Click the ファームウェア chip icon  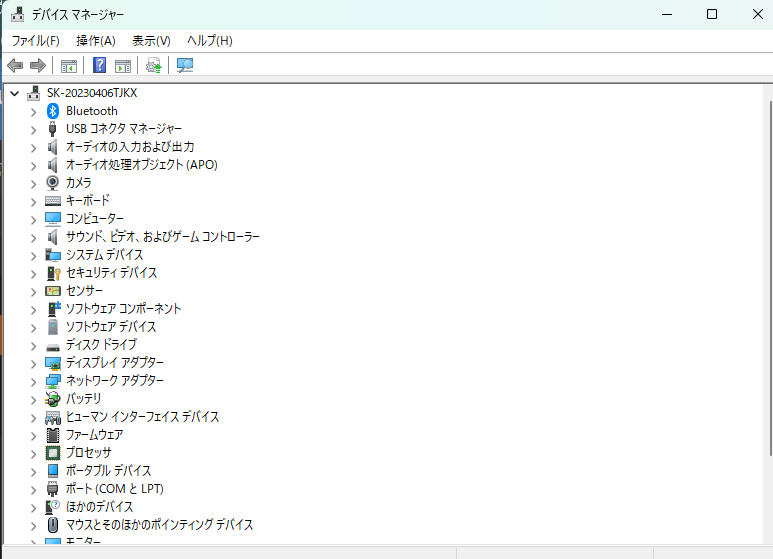(x=53, y=435)
